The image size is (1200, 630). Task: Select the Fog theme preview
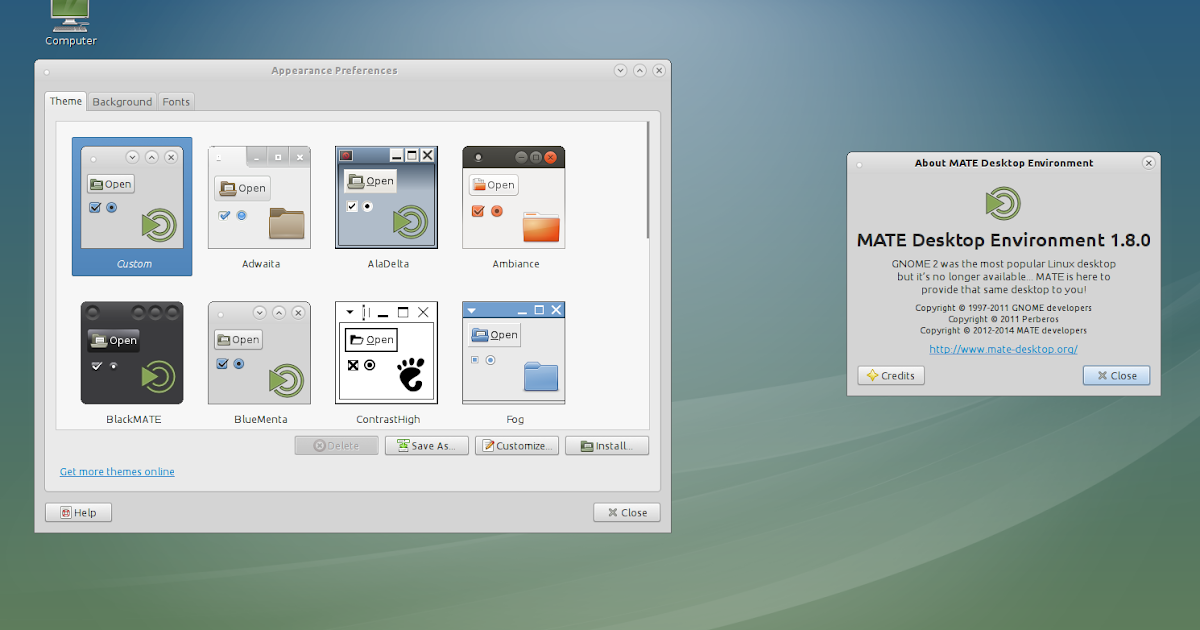click(513, 353)
